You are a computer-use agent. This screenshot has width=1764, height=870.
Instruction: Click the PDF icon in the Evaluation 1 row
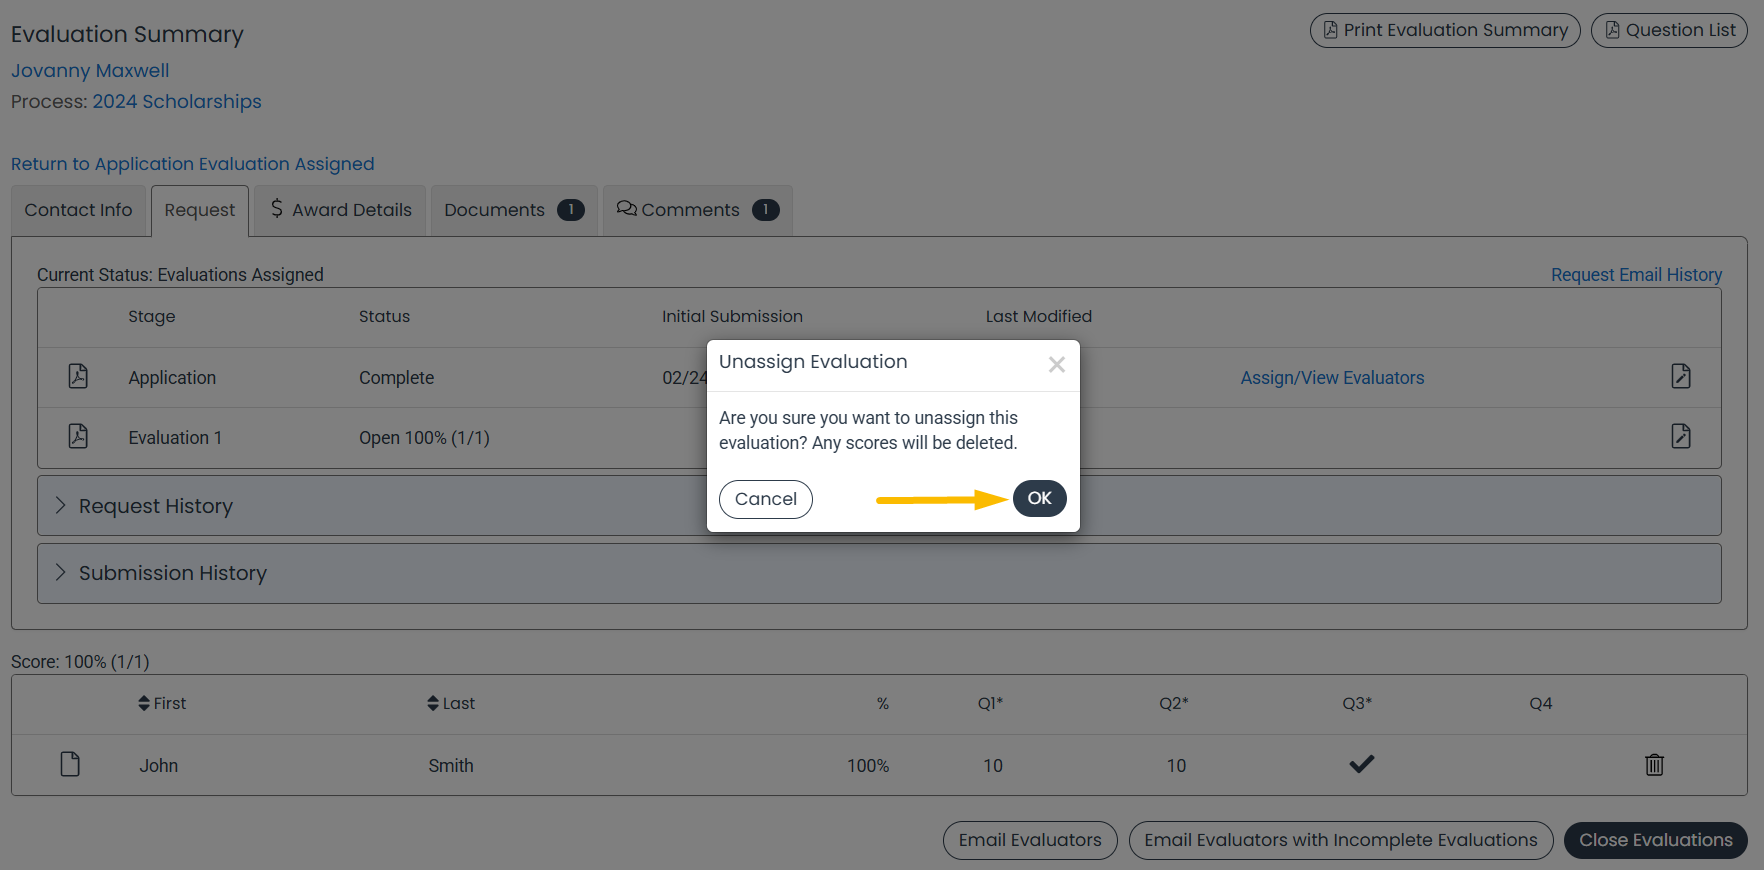pos(78,436)
